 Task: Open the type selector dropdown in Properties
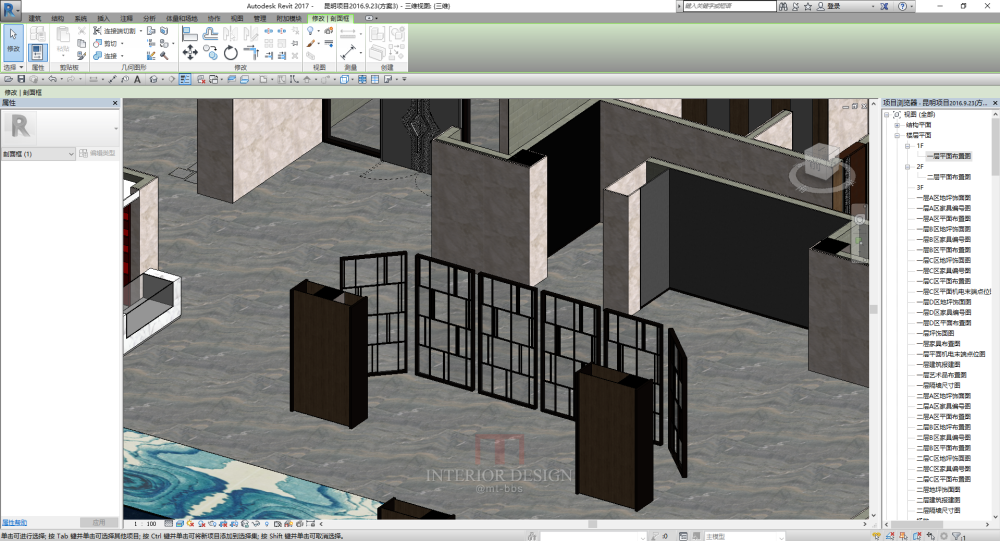pyautogui.click(x=116, y=127)
